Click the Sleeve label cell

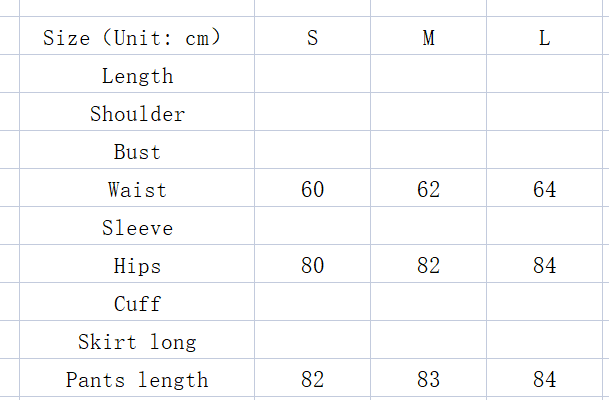click(137, 228)
